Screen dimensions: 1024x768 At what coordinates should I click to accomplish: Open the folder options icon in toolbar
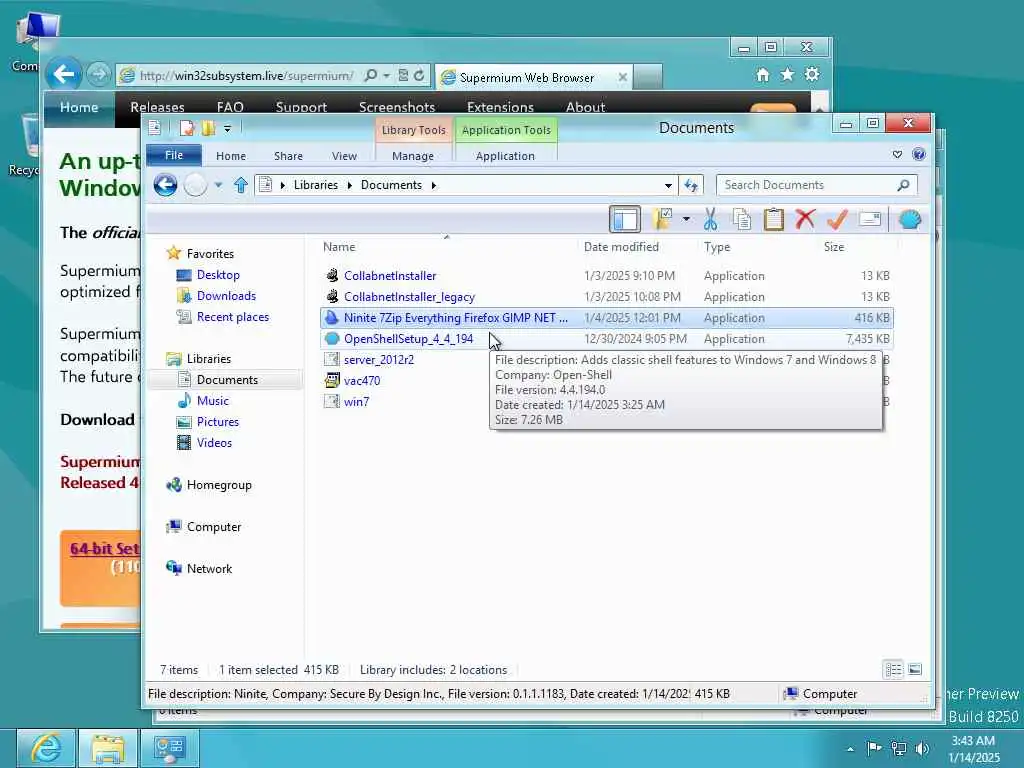pyautogui.click(x=662, y=219)
